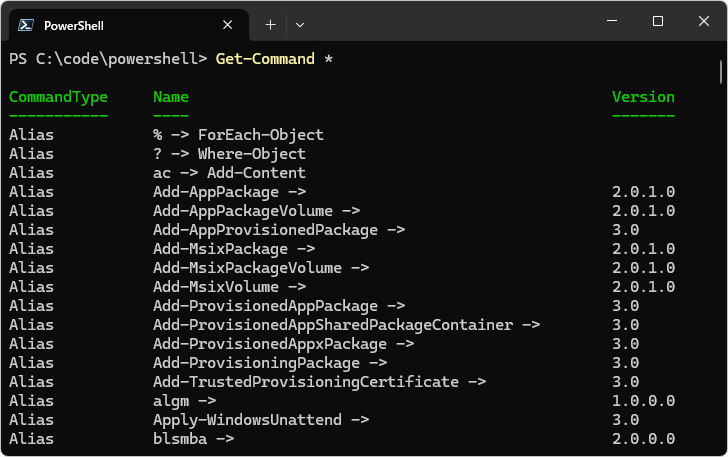
Task: Click version 1.0.0.0 in algm row
Action: pos(644,401)
